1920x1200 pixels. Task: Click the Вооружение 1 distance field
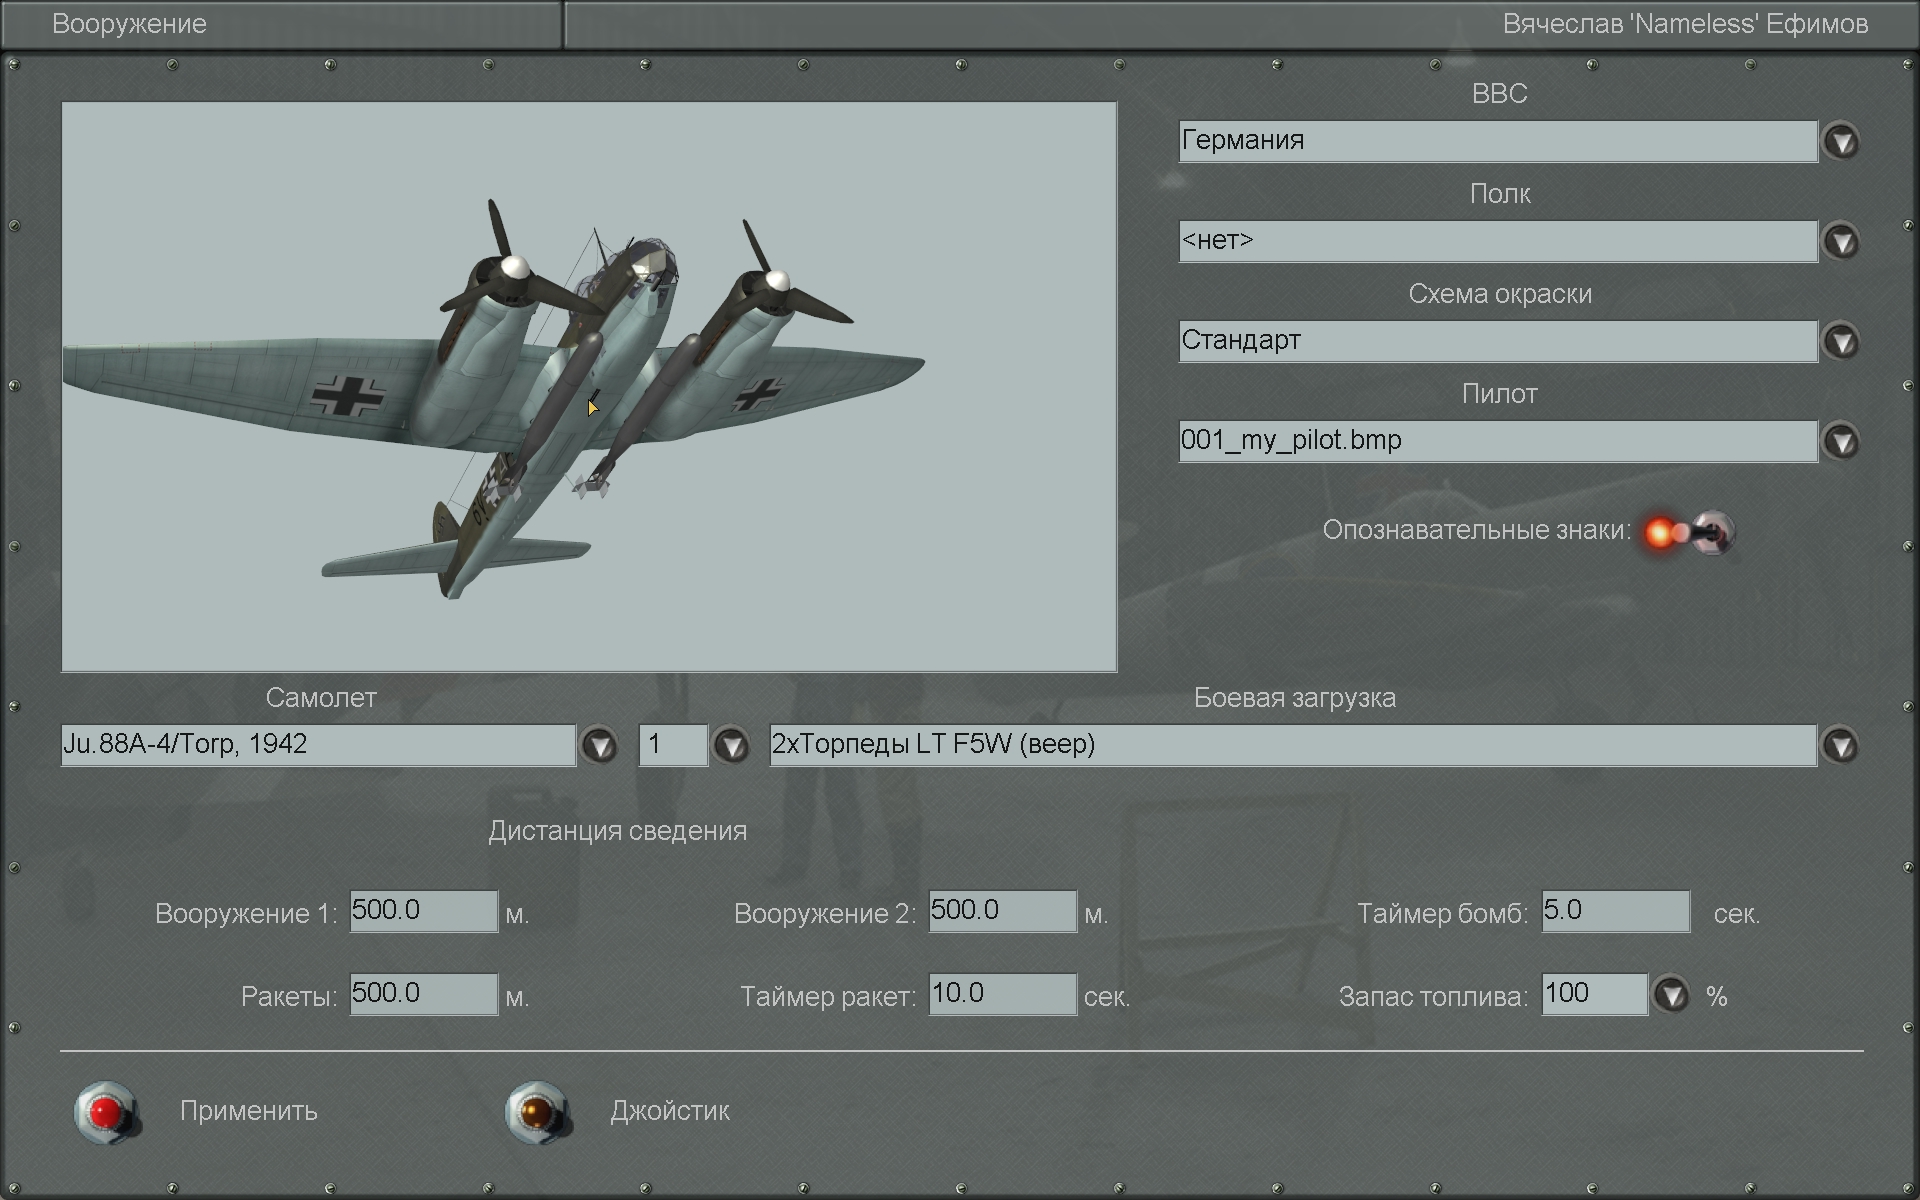click(x=423, y=911)
